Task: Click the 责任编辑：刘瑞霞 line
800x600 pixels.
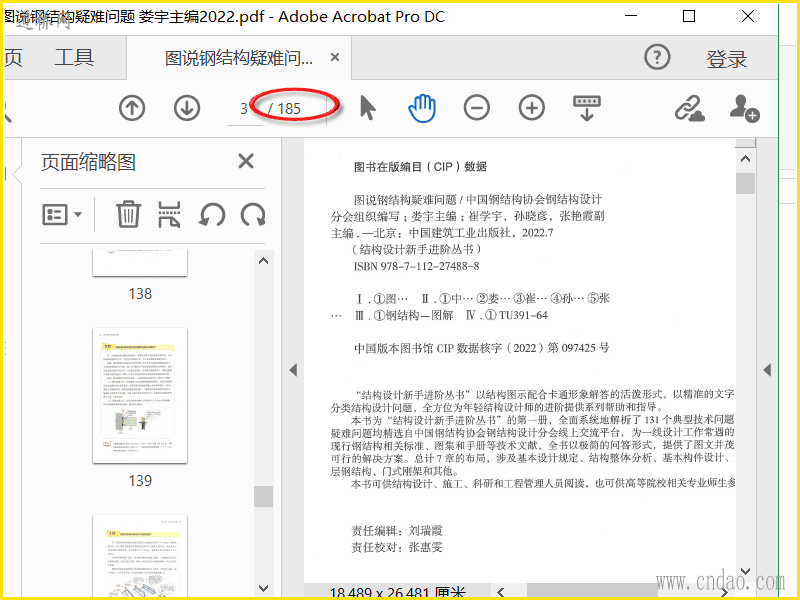Action: pyautogui.click(x=396, y=531)
